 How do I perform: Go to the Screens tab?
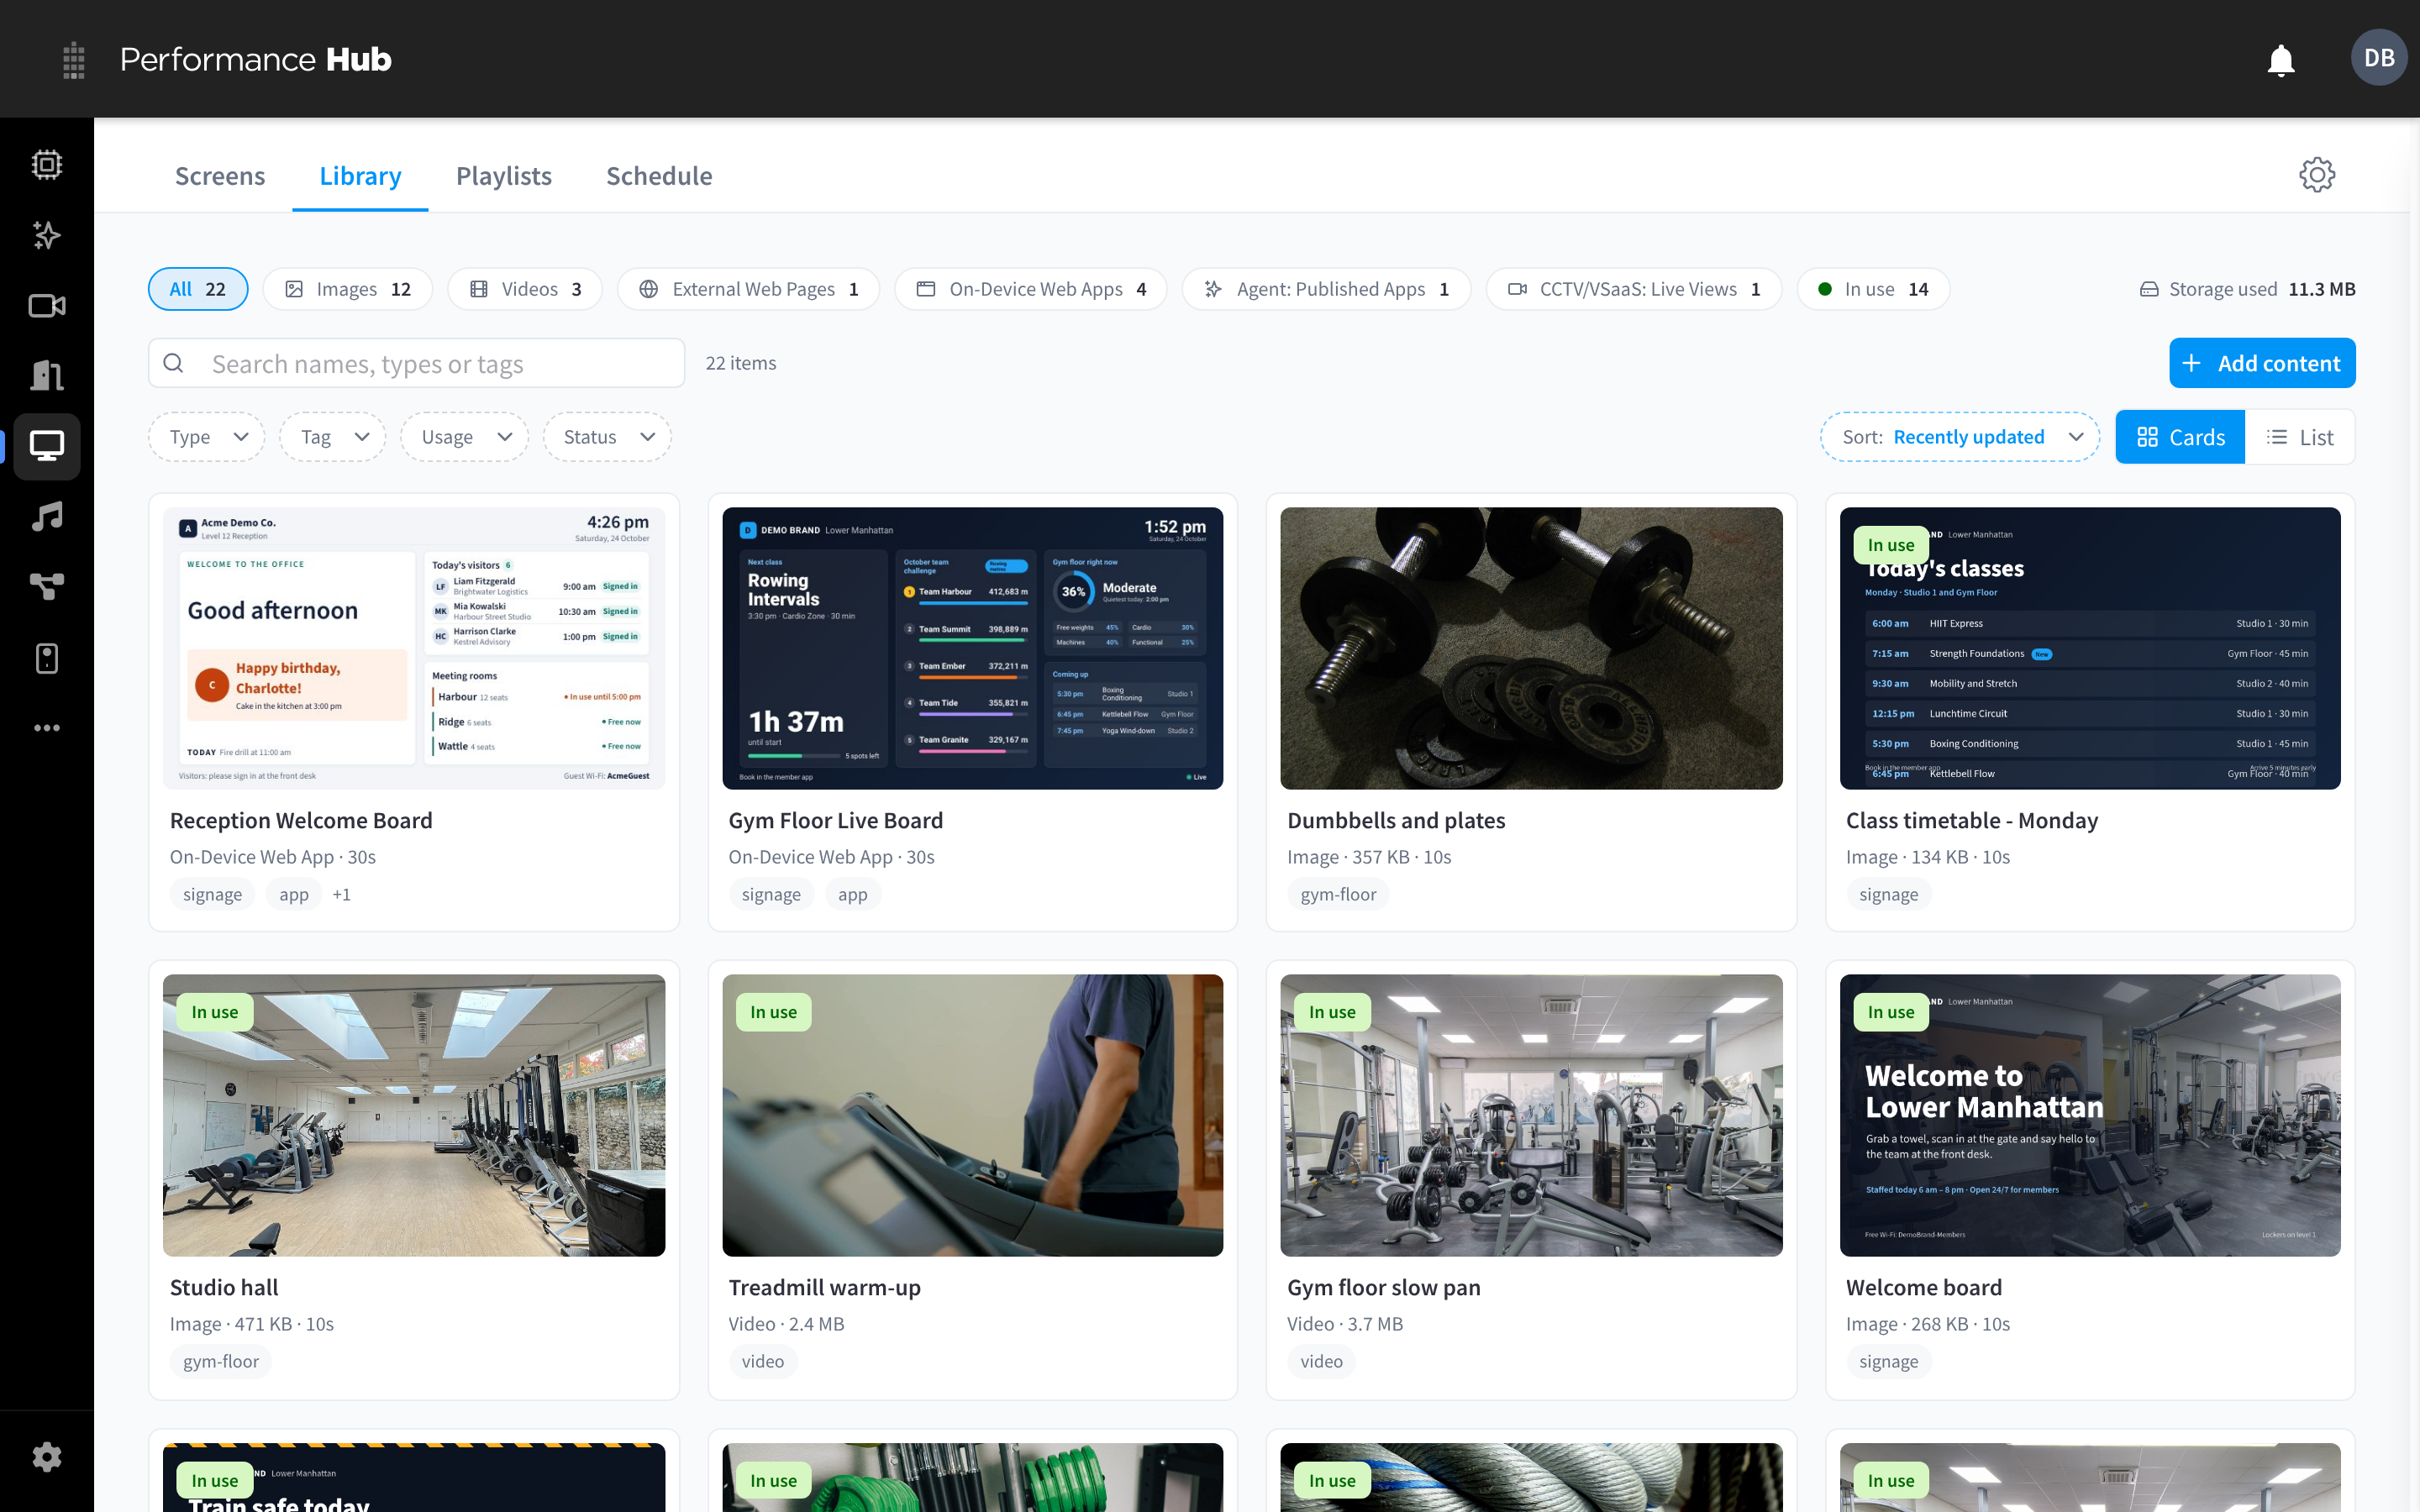220,176
